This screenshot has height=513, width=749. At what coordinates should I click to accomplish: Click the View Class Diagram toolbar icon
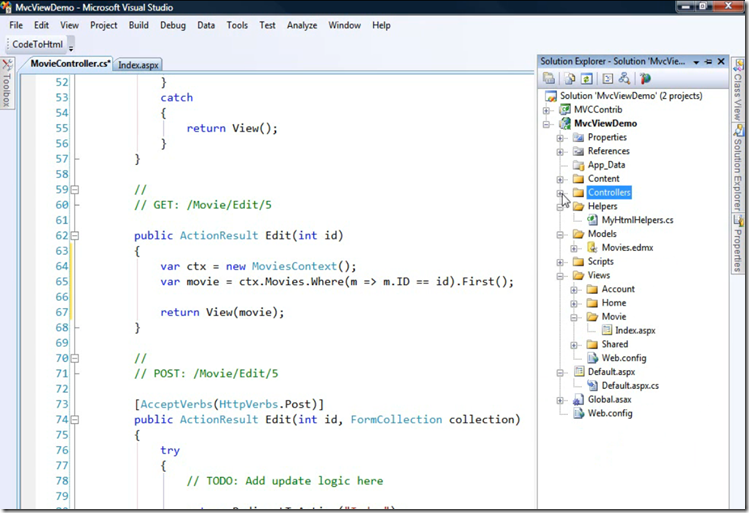624,78
